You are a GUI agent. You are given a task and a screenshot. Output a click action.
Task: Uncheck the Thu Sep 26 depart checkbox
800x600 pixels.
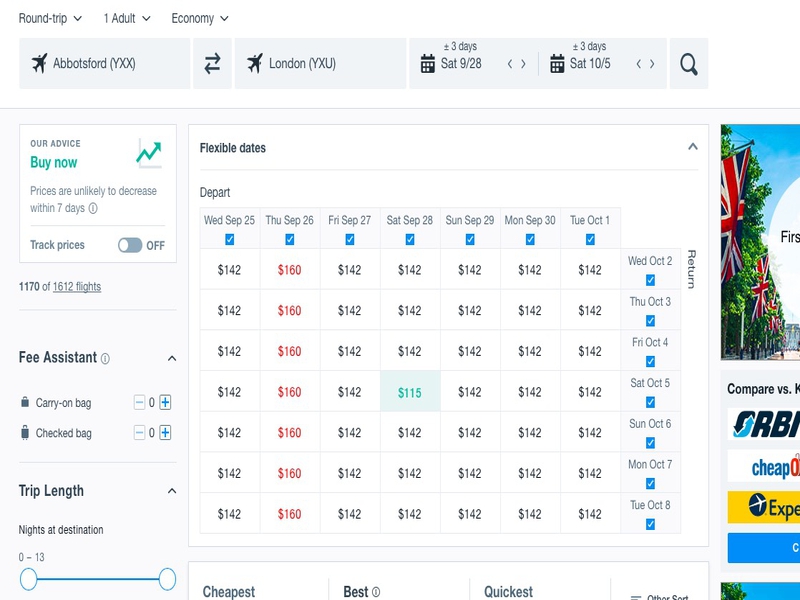coord(290,239)
